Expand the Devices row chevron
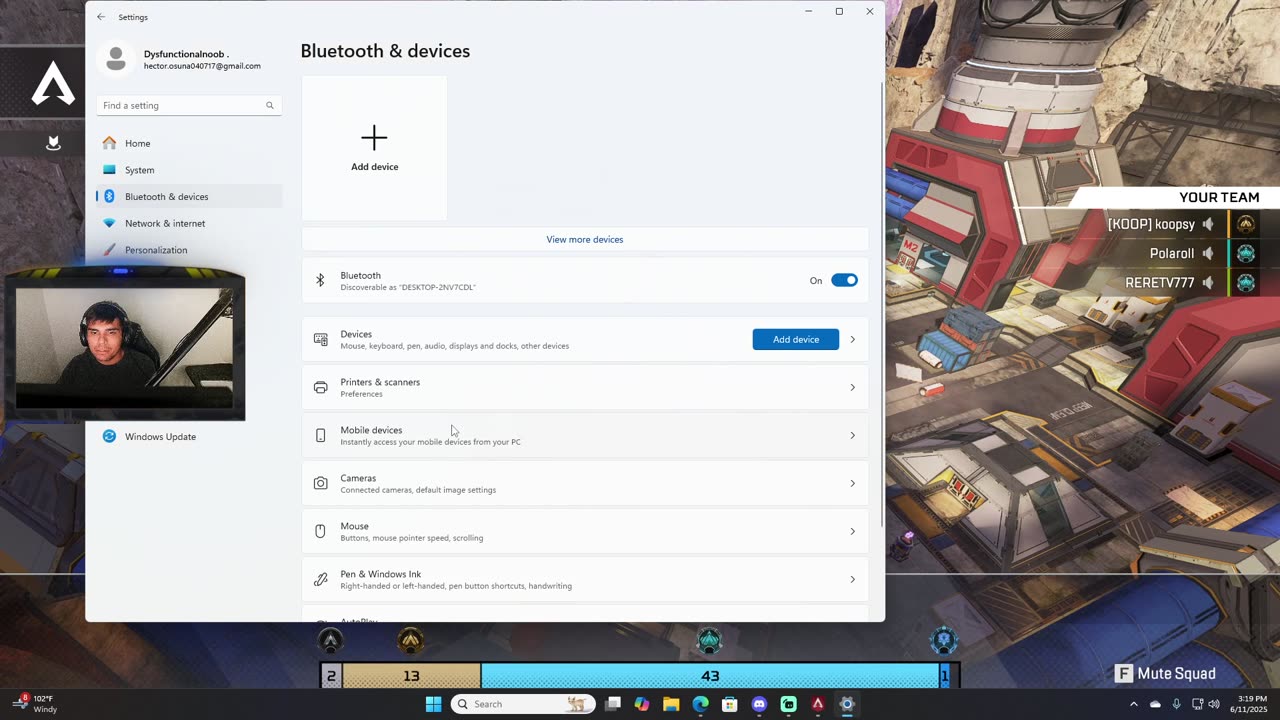Viewport: 1280px width, 720px height. 852,339
